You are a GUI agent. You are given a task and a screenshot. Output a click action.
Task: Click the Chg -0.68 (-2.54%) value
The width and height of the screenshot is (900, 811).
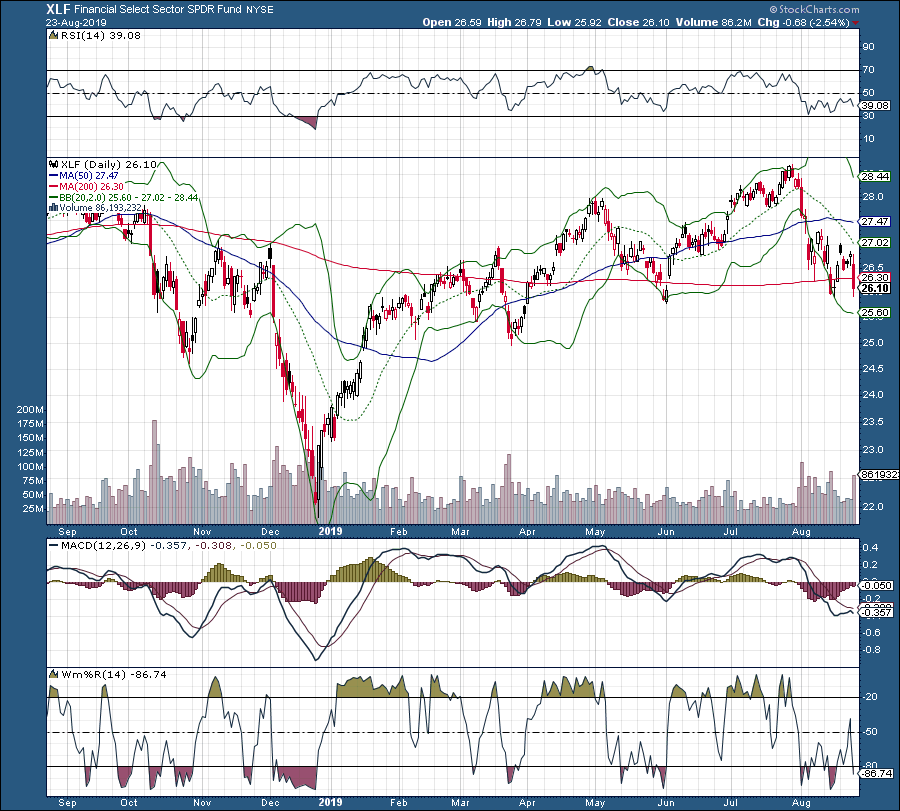point(804,22)
